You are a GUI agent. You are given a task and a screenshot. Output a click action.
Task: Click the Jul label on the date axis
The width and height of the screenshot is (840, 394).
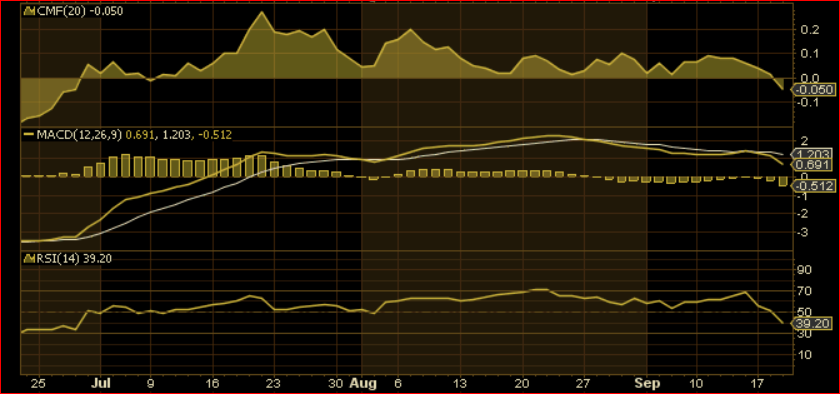[101, 384]
